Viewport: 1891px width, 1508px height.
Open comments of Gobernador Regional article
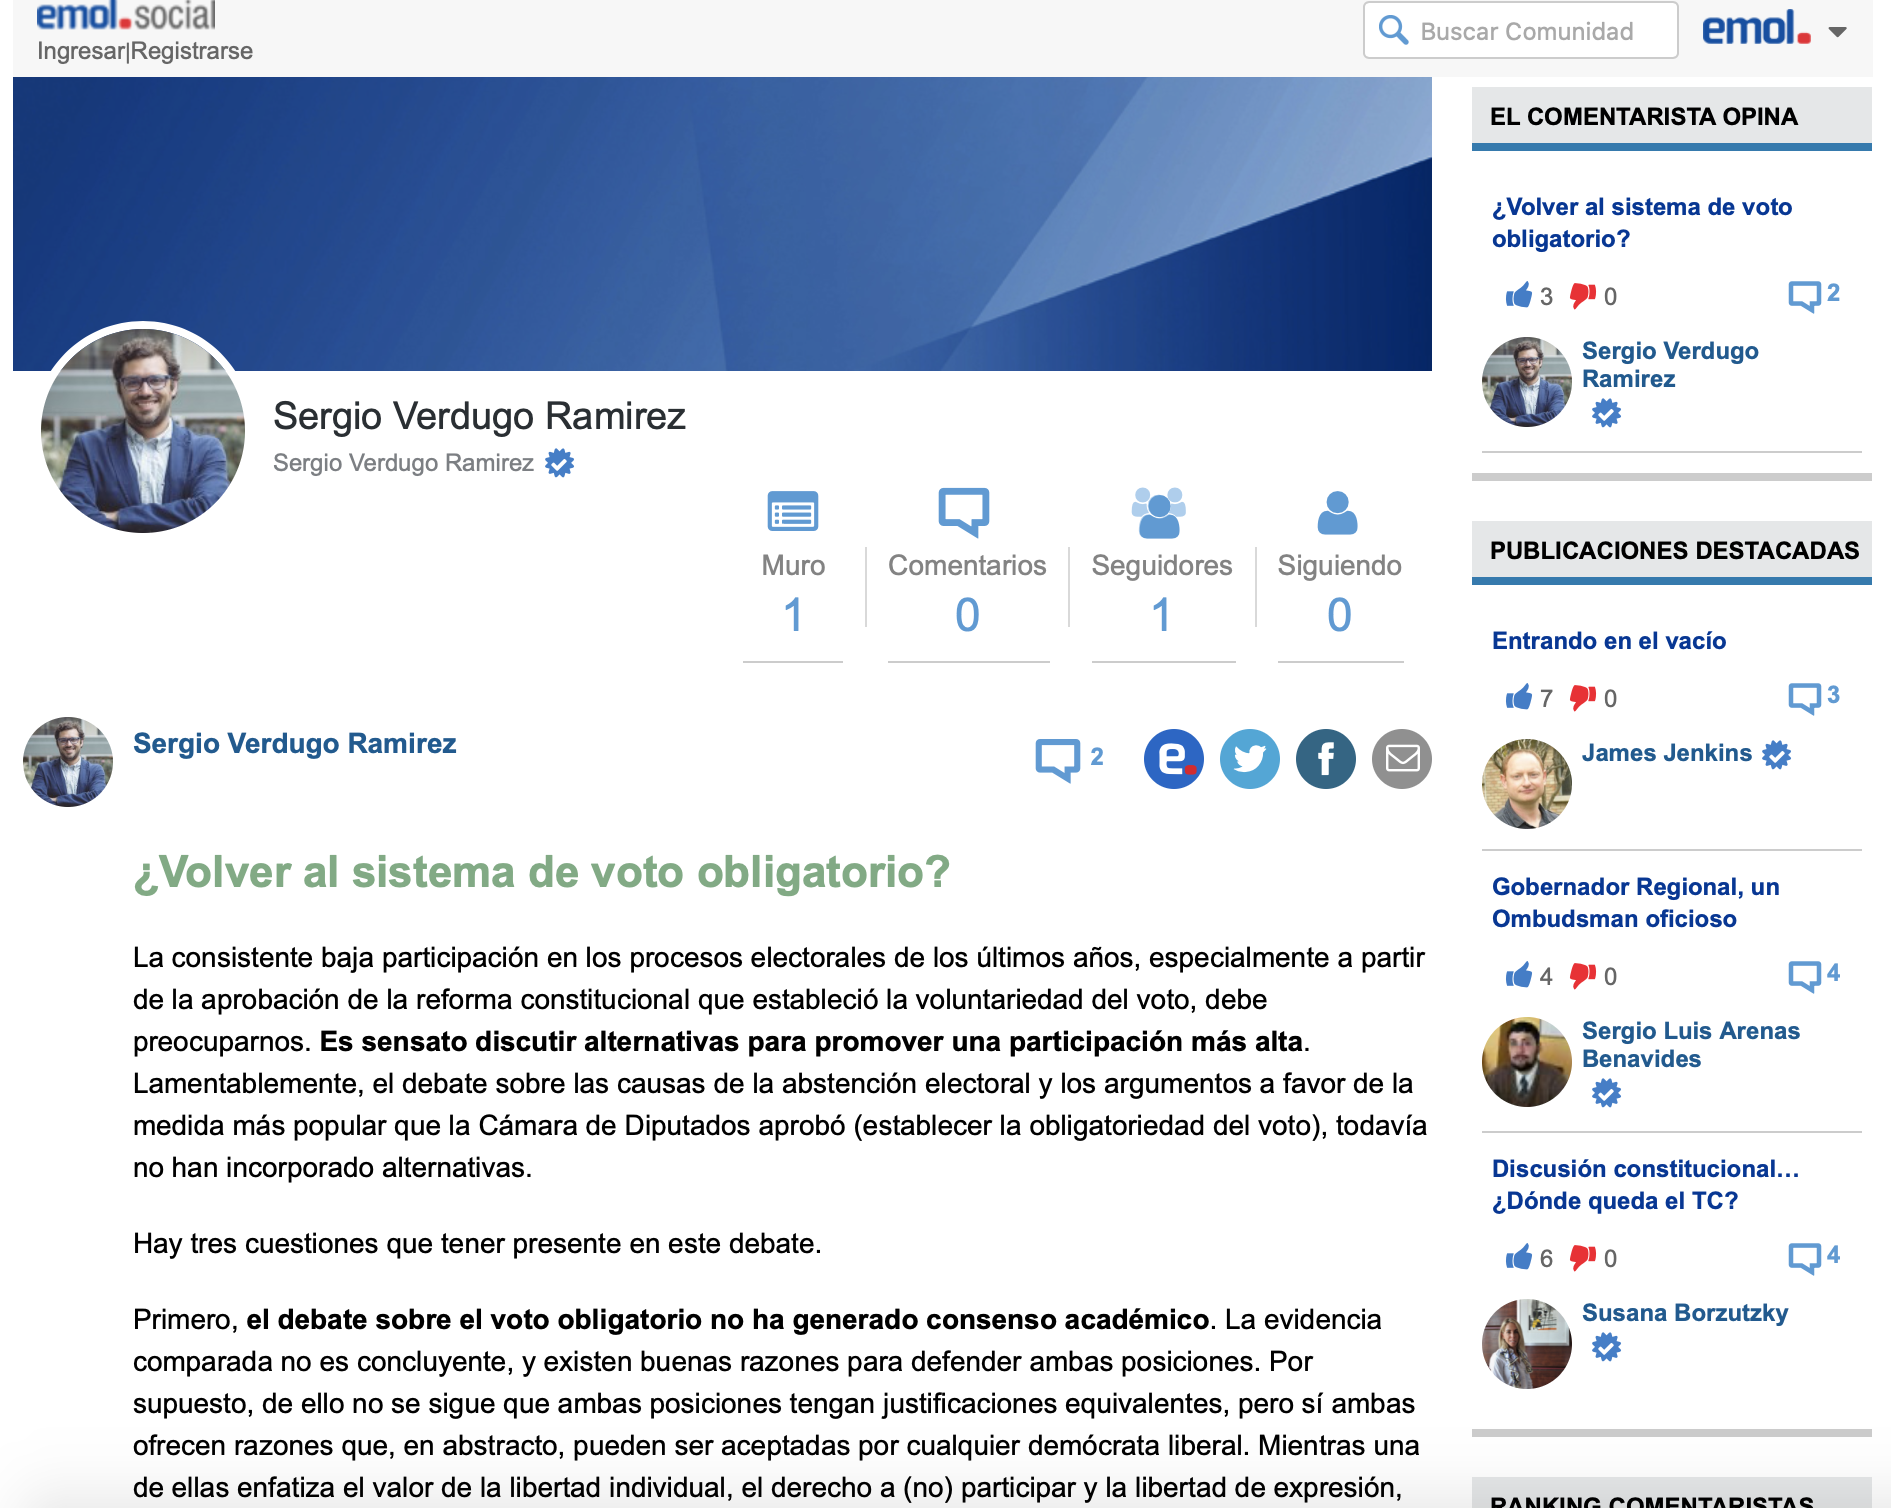[1805, 975]
